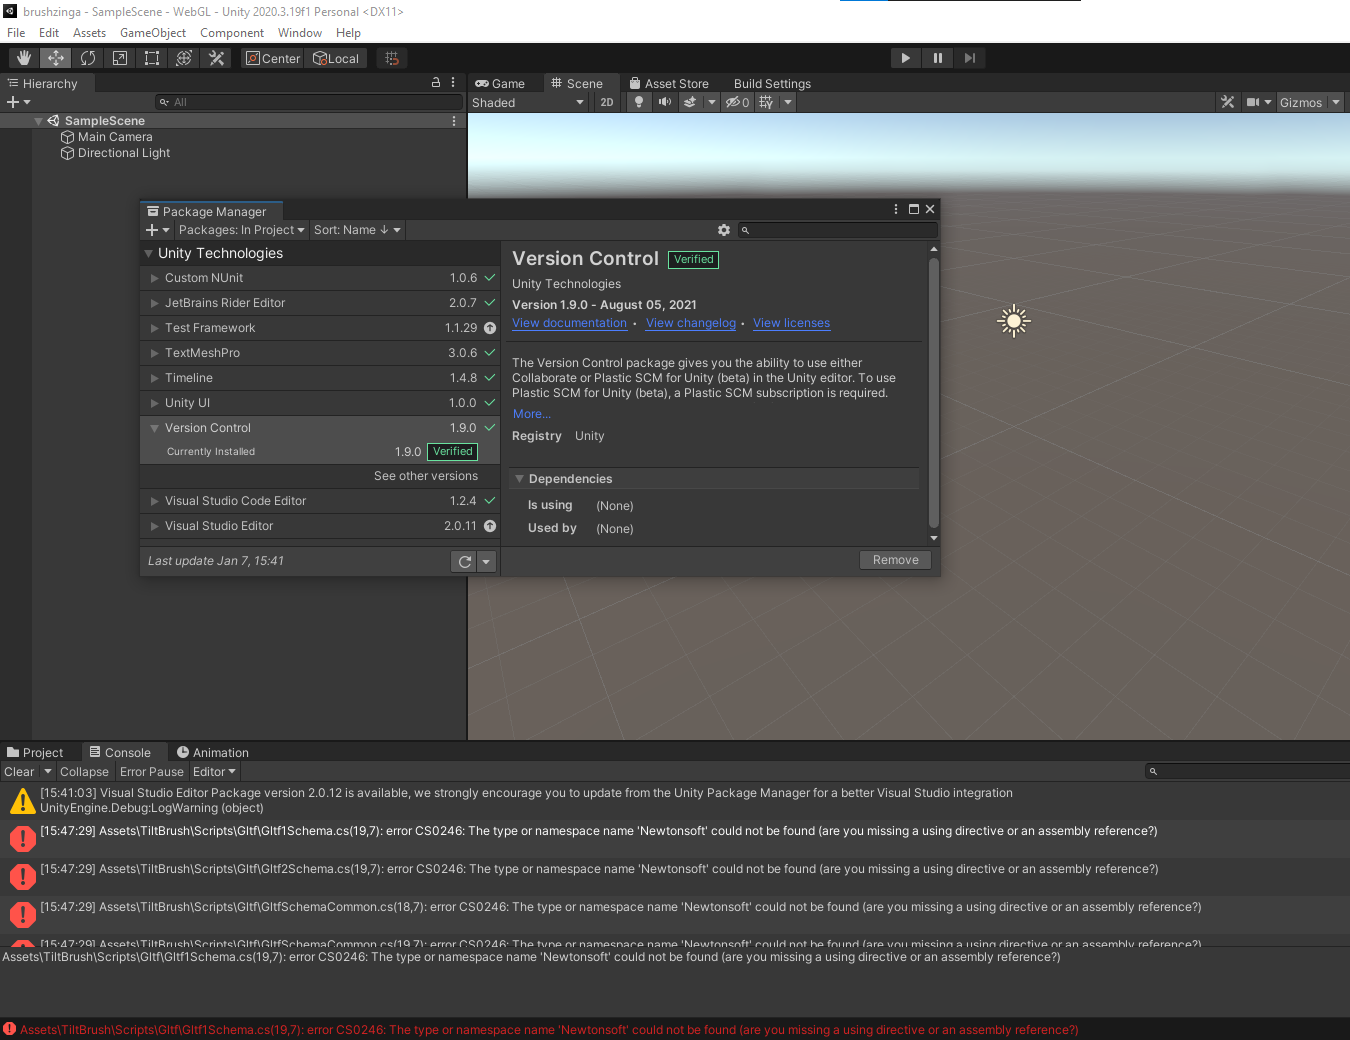Select the Scale tool
The width and height of the screenshot is (1350, 1040).
tap(120, 58)
